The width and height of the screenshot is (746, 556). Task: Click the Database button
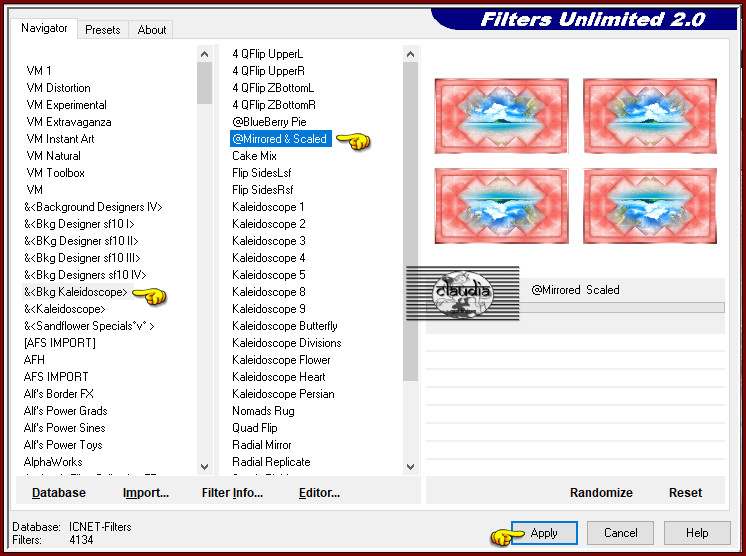[59, 493]
